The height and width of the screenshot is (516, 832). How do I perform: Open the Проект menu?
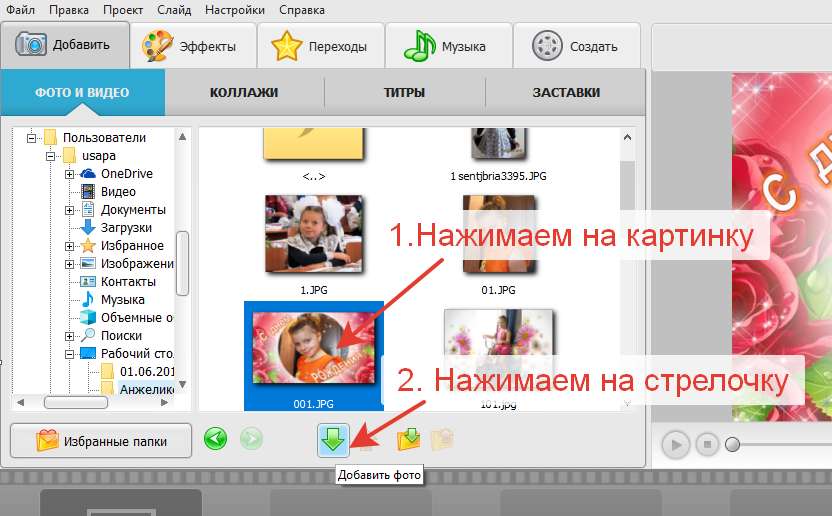pos(123,10)
